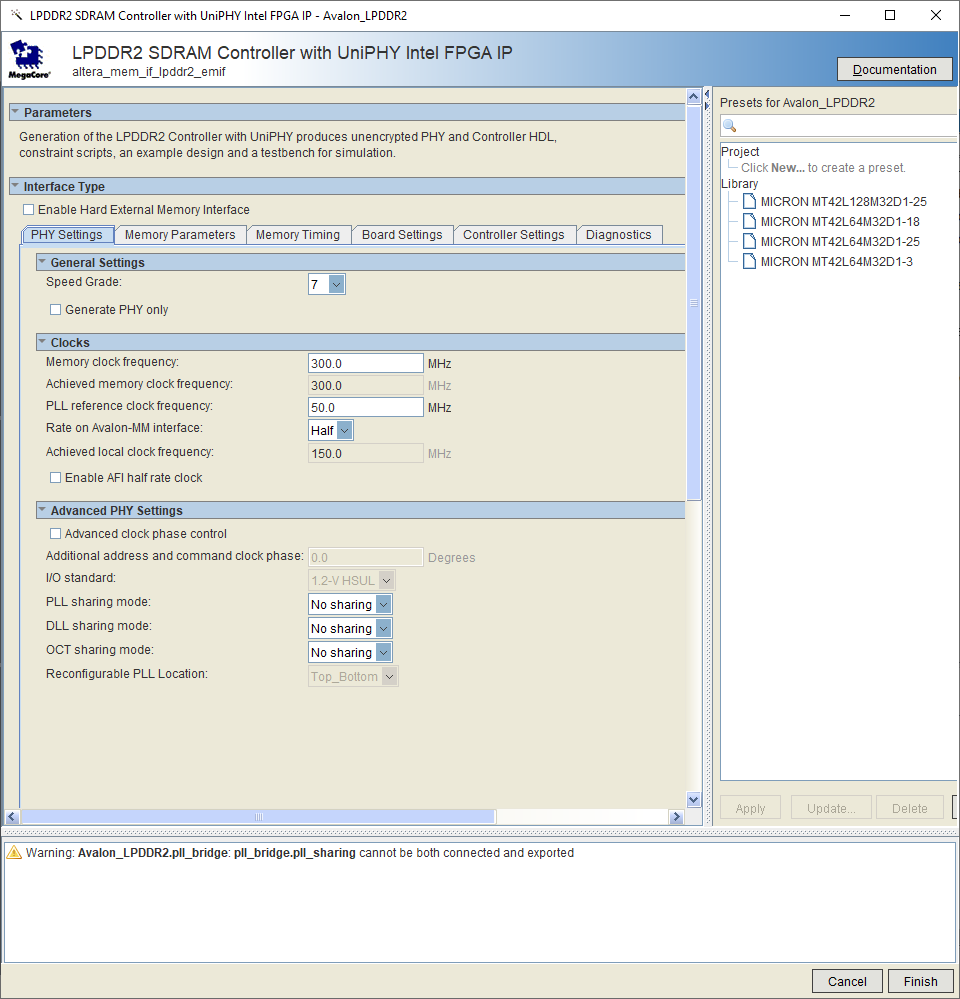Click the horizontal scrollbar left arrow
This screenshot has width=960, height=999.
click(x=12, y=817)
